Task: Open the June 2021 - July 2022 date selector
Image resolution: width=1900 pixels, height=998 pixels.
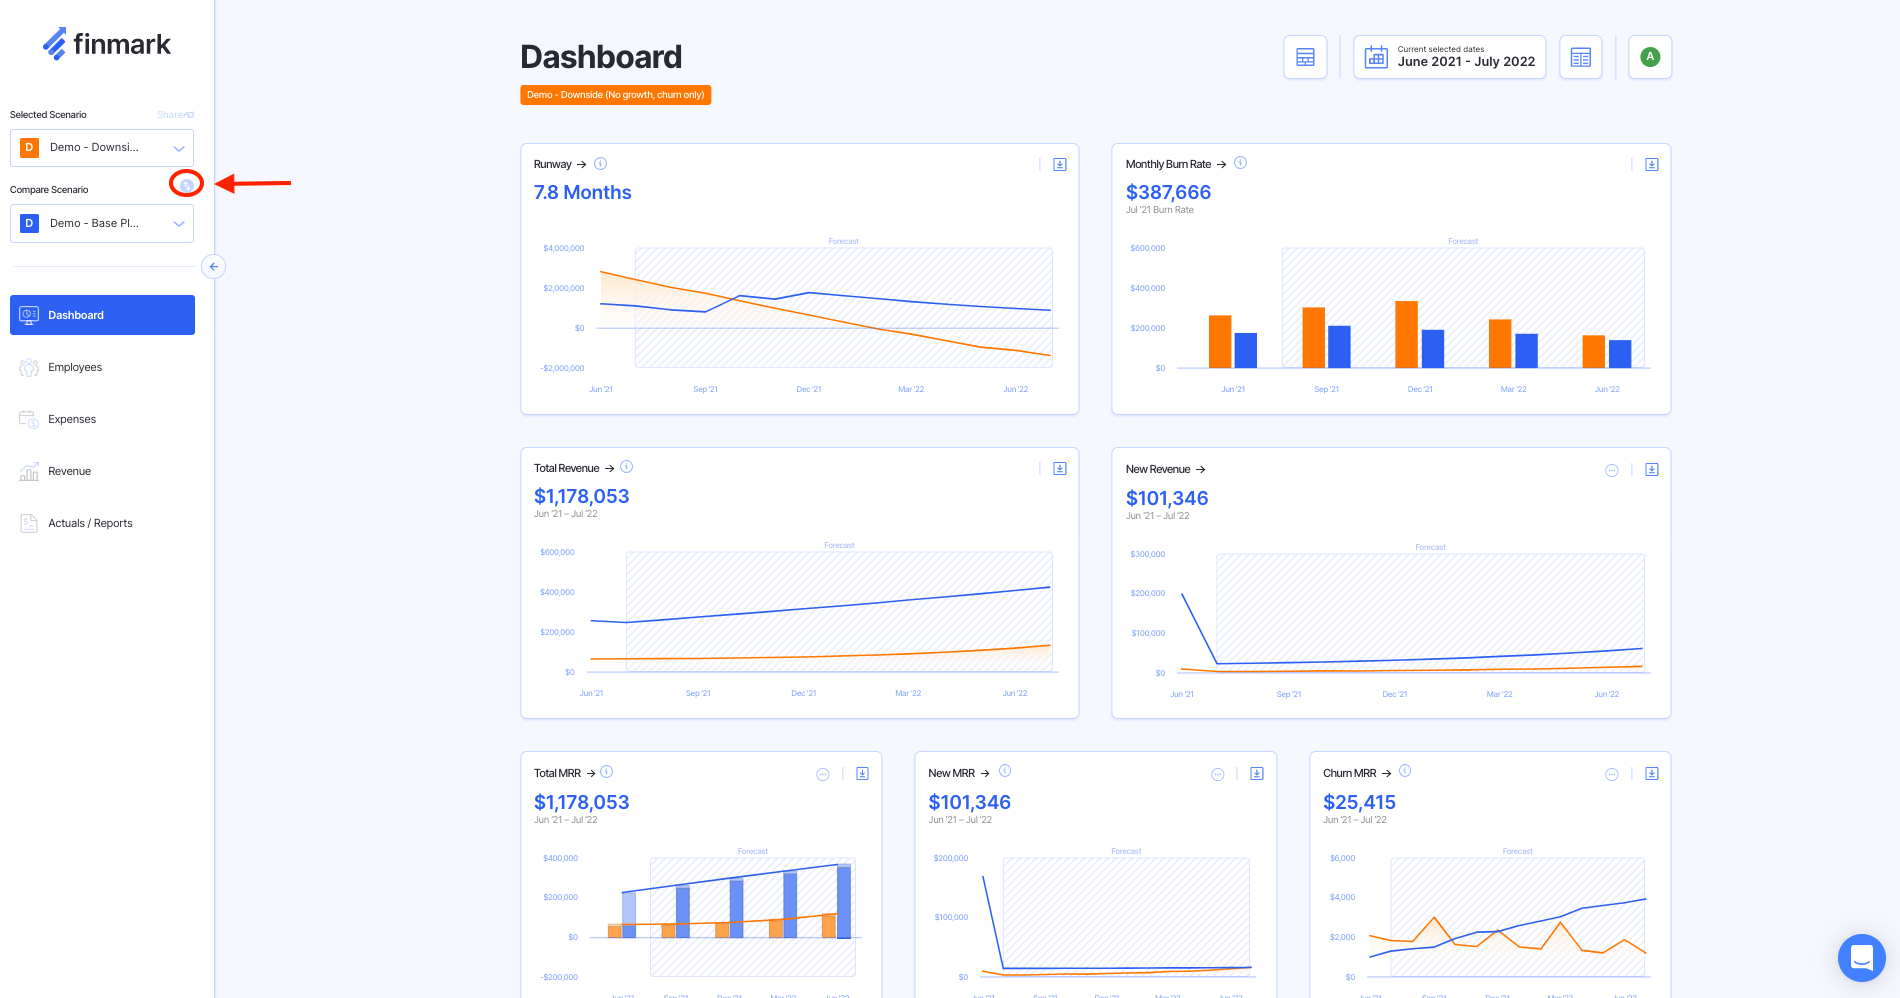Action: point(1449,58)
